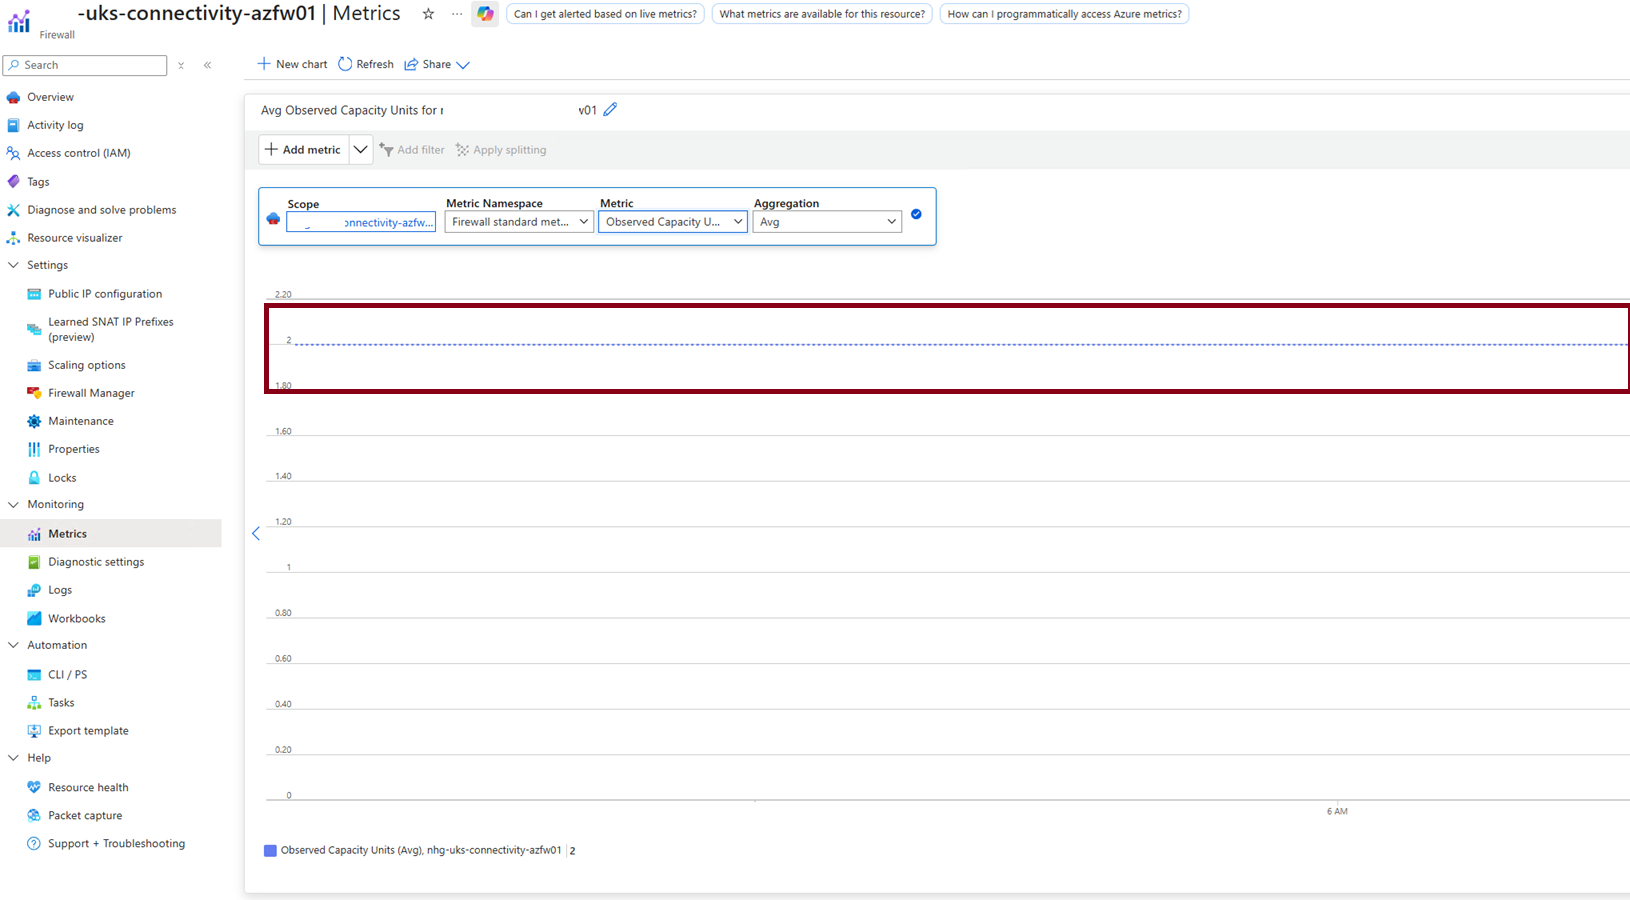
Task: Click the Refresh icon in toolbar
Action: pyautogui.click(x=345, y=64)
